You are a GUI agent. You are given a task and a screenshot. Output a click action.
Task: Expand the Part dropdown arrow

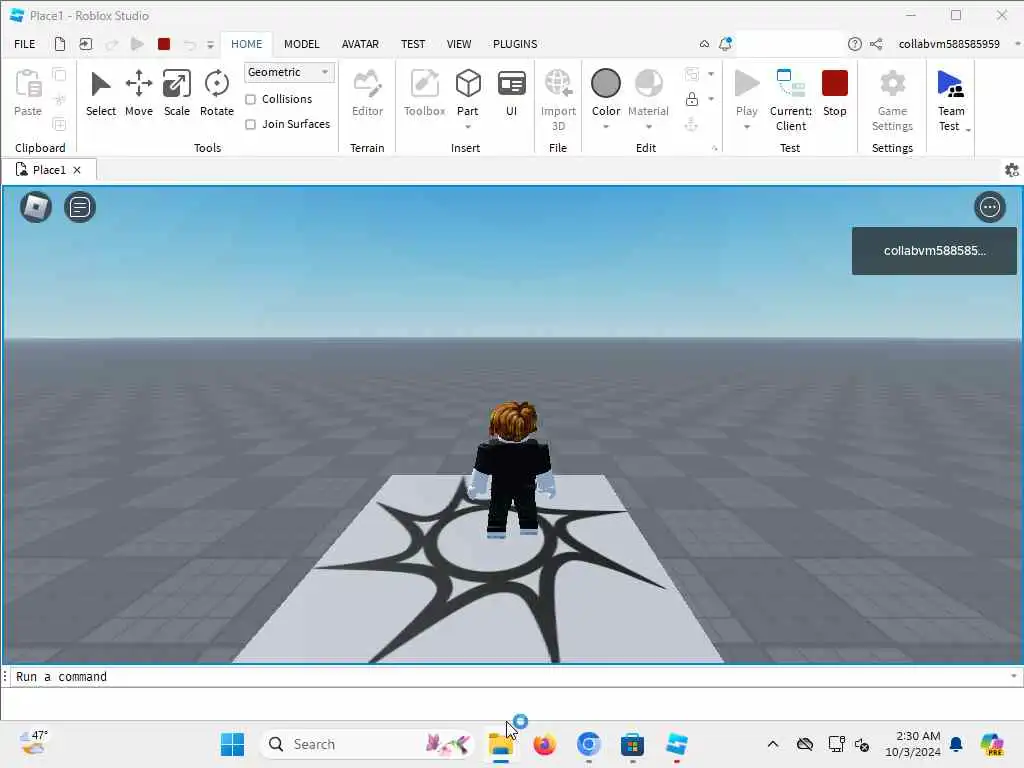click(x=468, y=127)
